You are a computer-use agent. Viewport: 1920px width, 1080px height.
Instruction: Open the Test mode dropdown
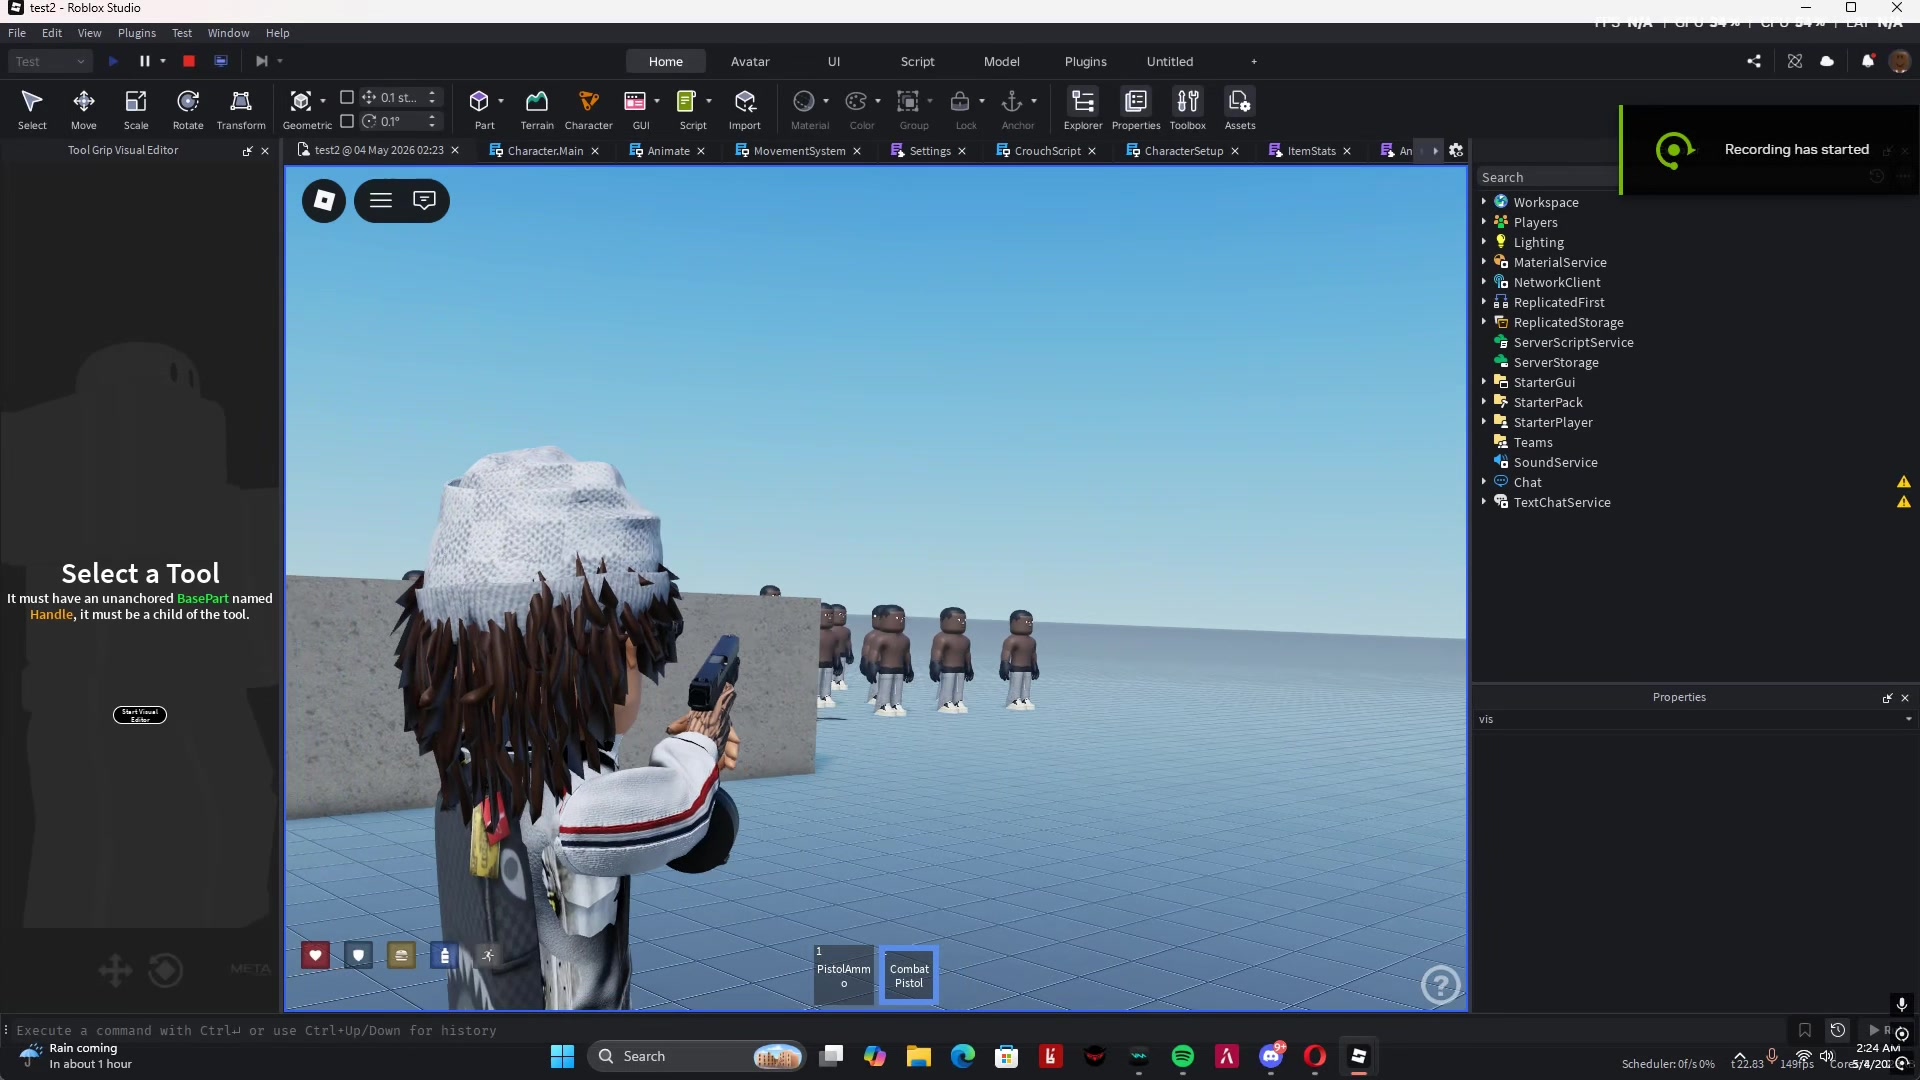pyautogui.click(x=50, y=61)
